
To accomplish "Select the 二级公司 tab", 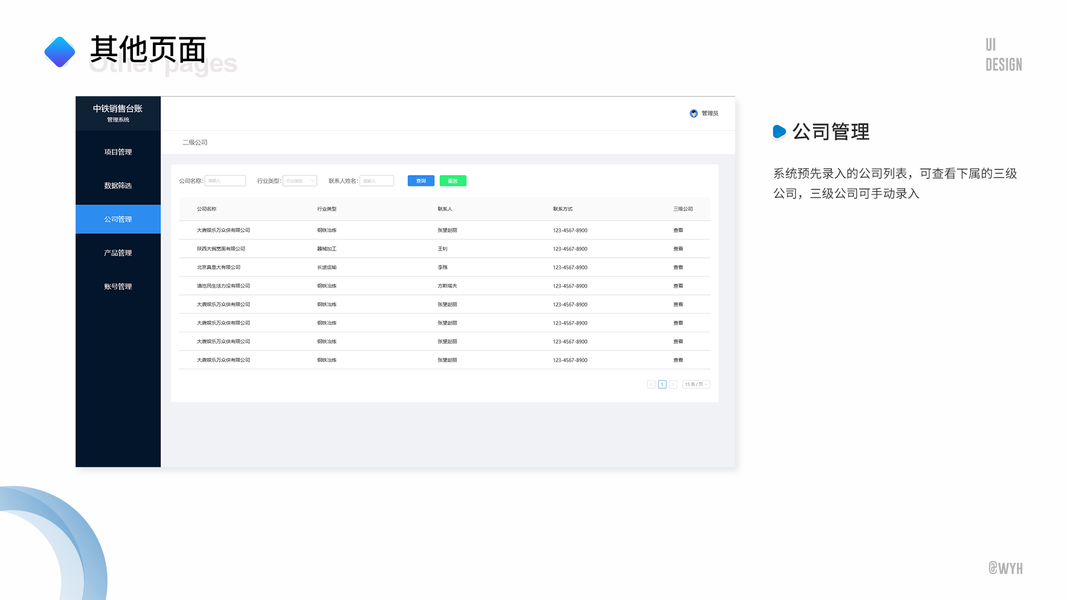I will (195, 142).
